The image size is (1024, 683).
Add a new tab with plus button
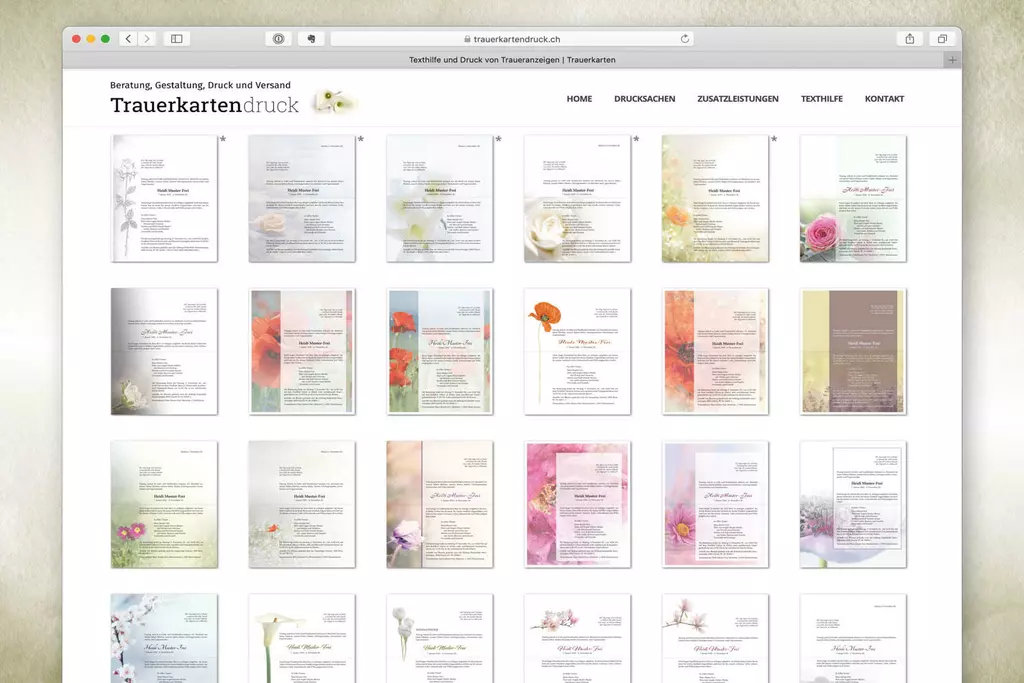click(x=952, y=60)
